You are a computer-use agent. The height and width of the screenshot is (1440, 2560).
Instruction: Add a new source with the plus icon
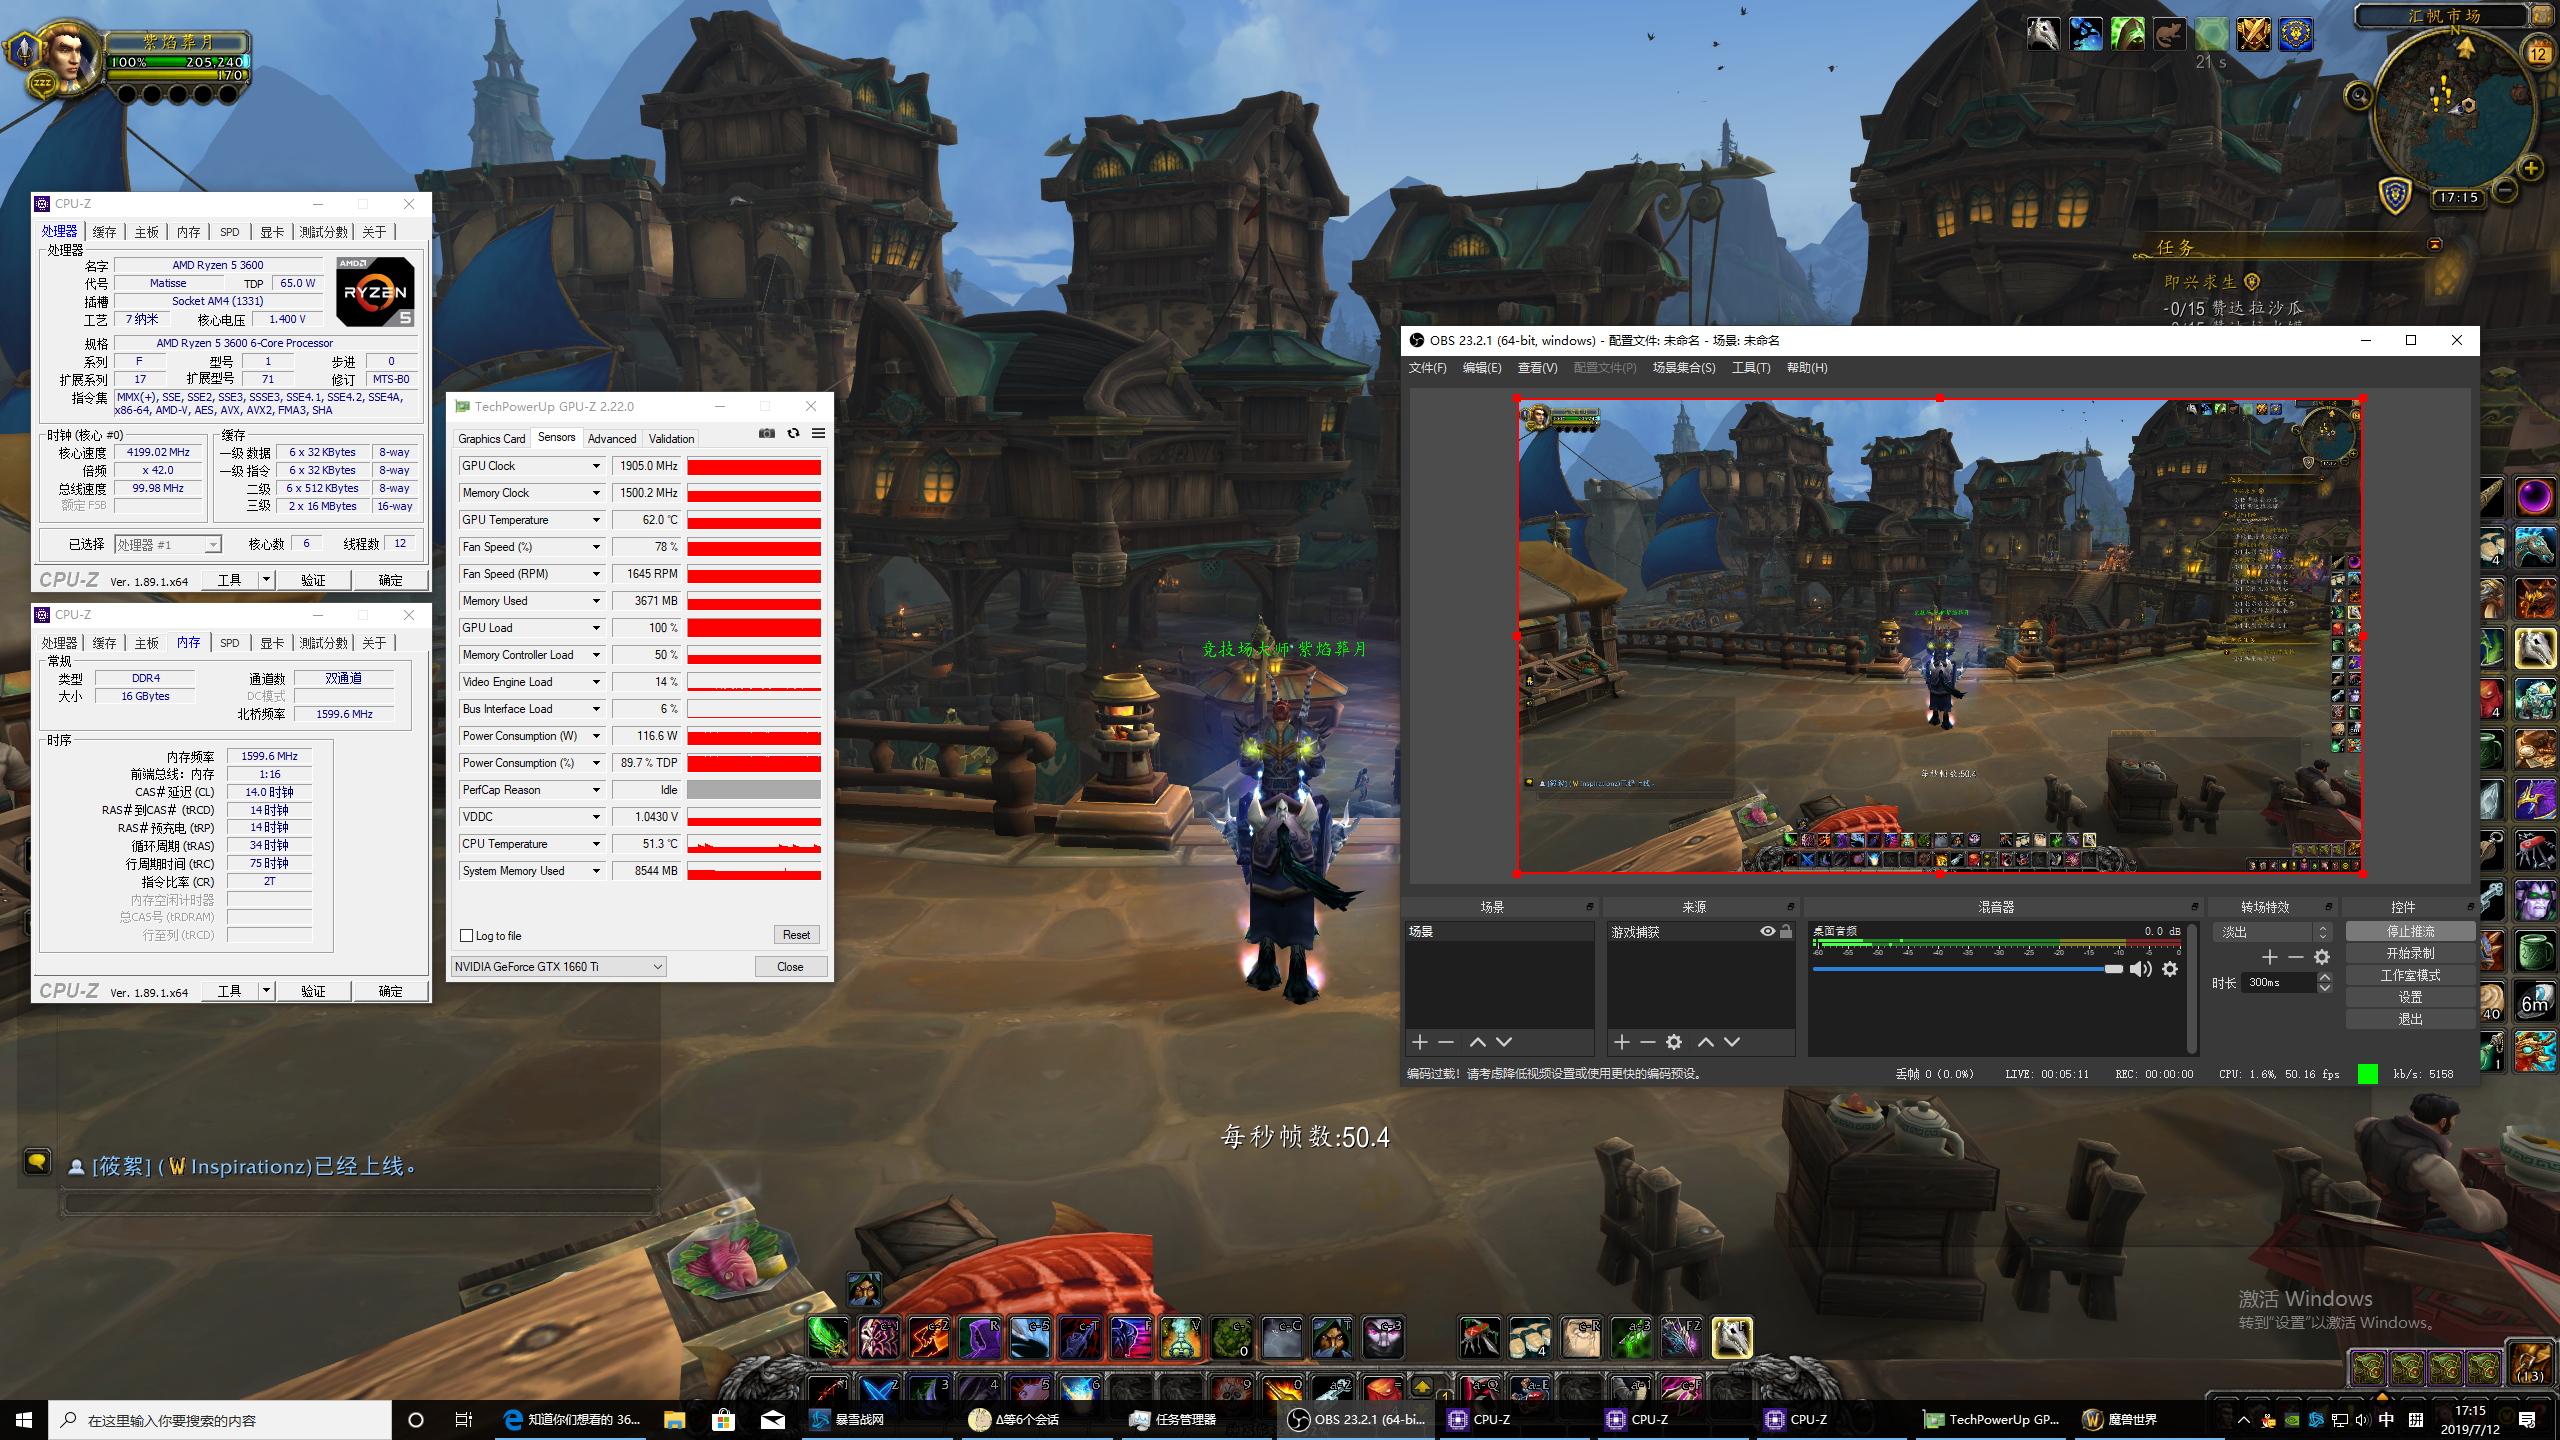click(1622, 1042)
